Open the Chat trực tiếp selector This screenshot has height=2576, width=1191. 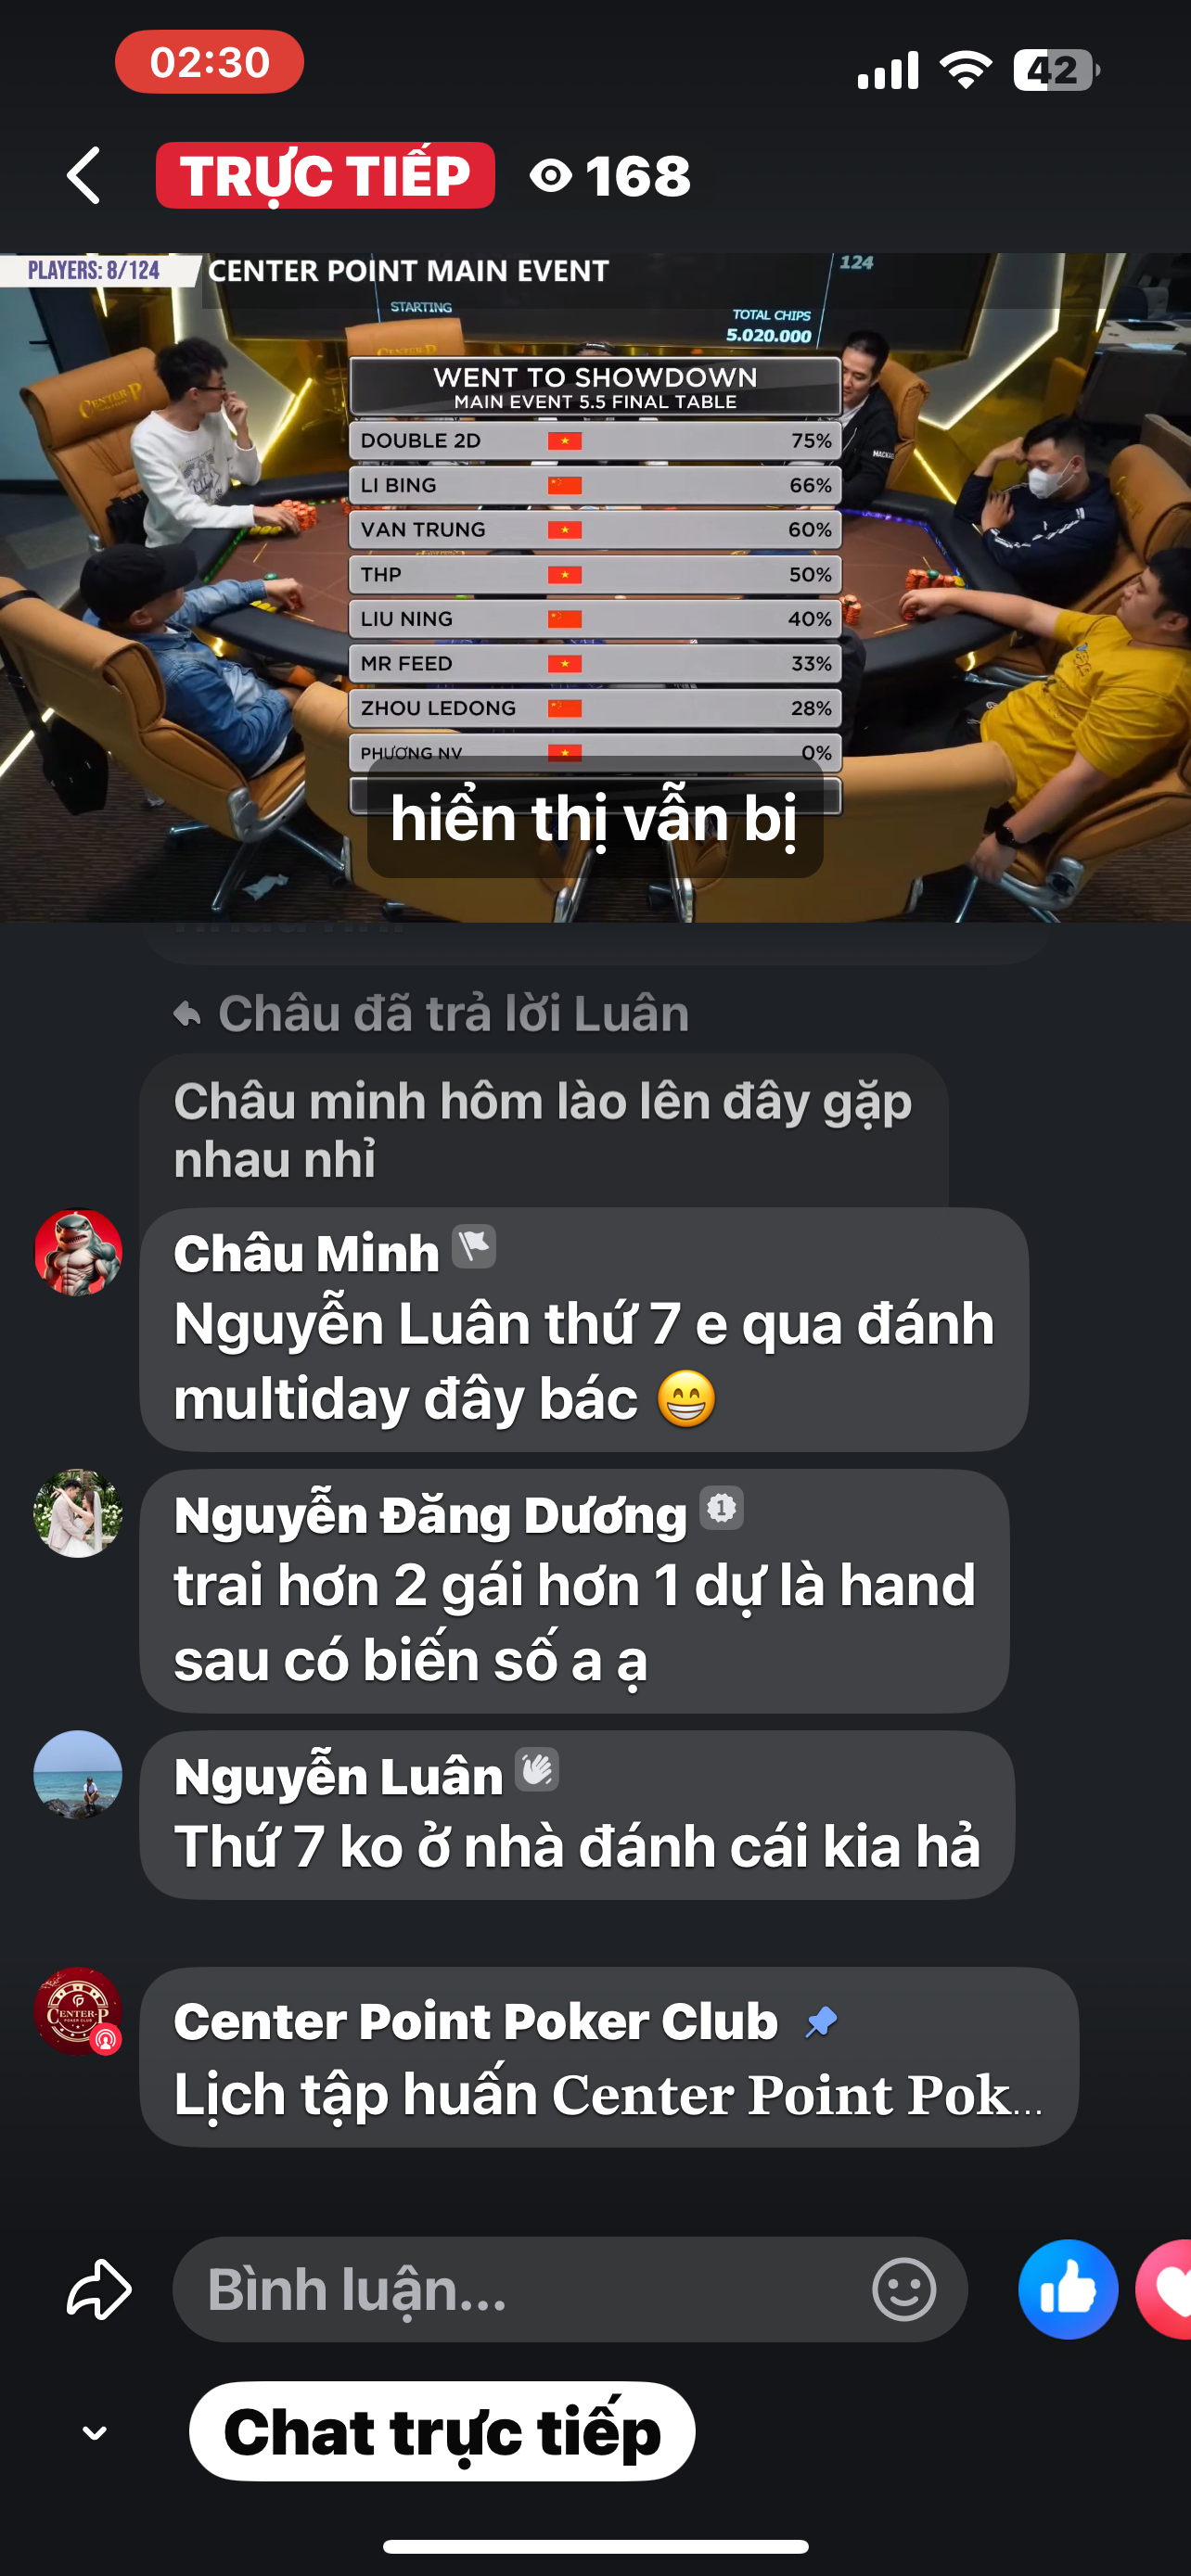click(x=442, y=2431)
